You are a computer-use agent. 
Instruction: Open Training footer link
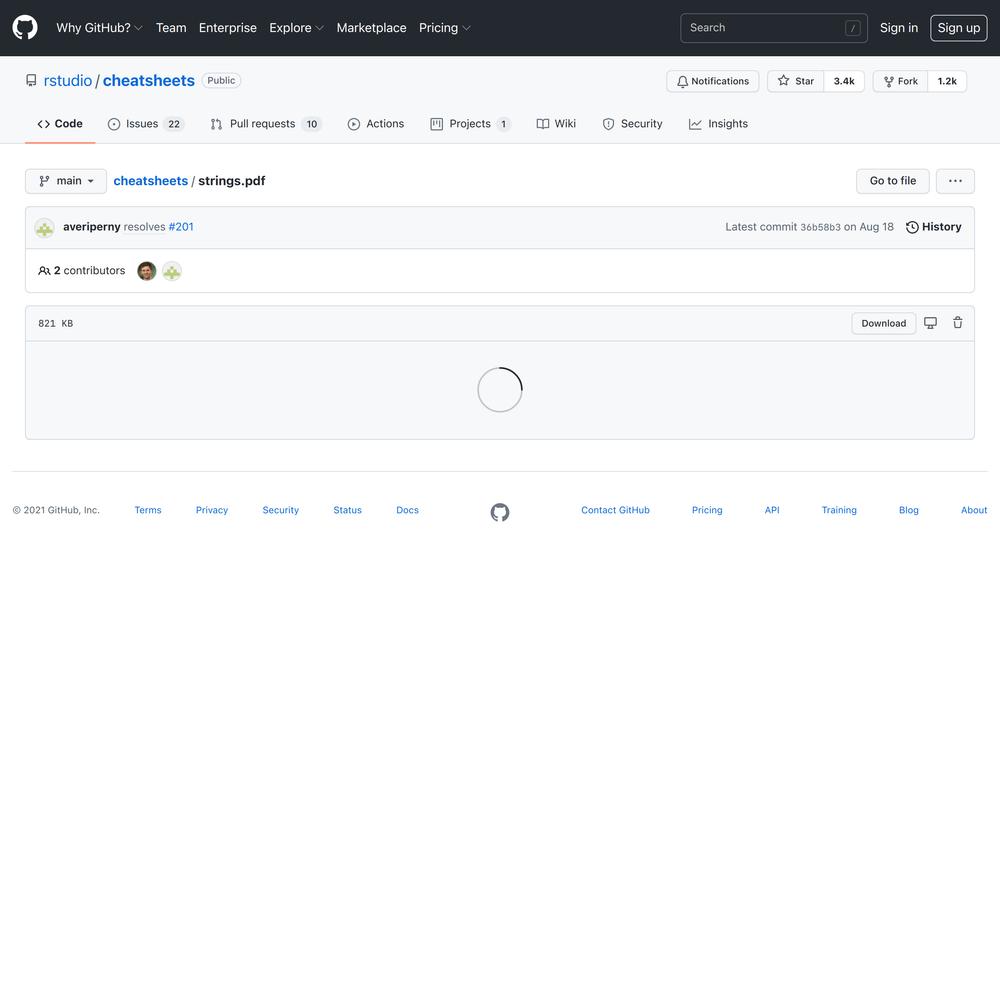(x=839, y=510)
